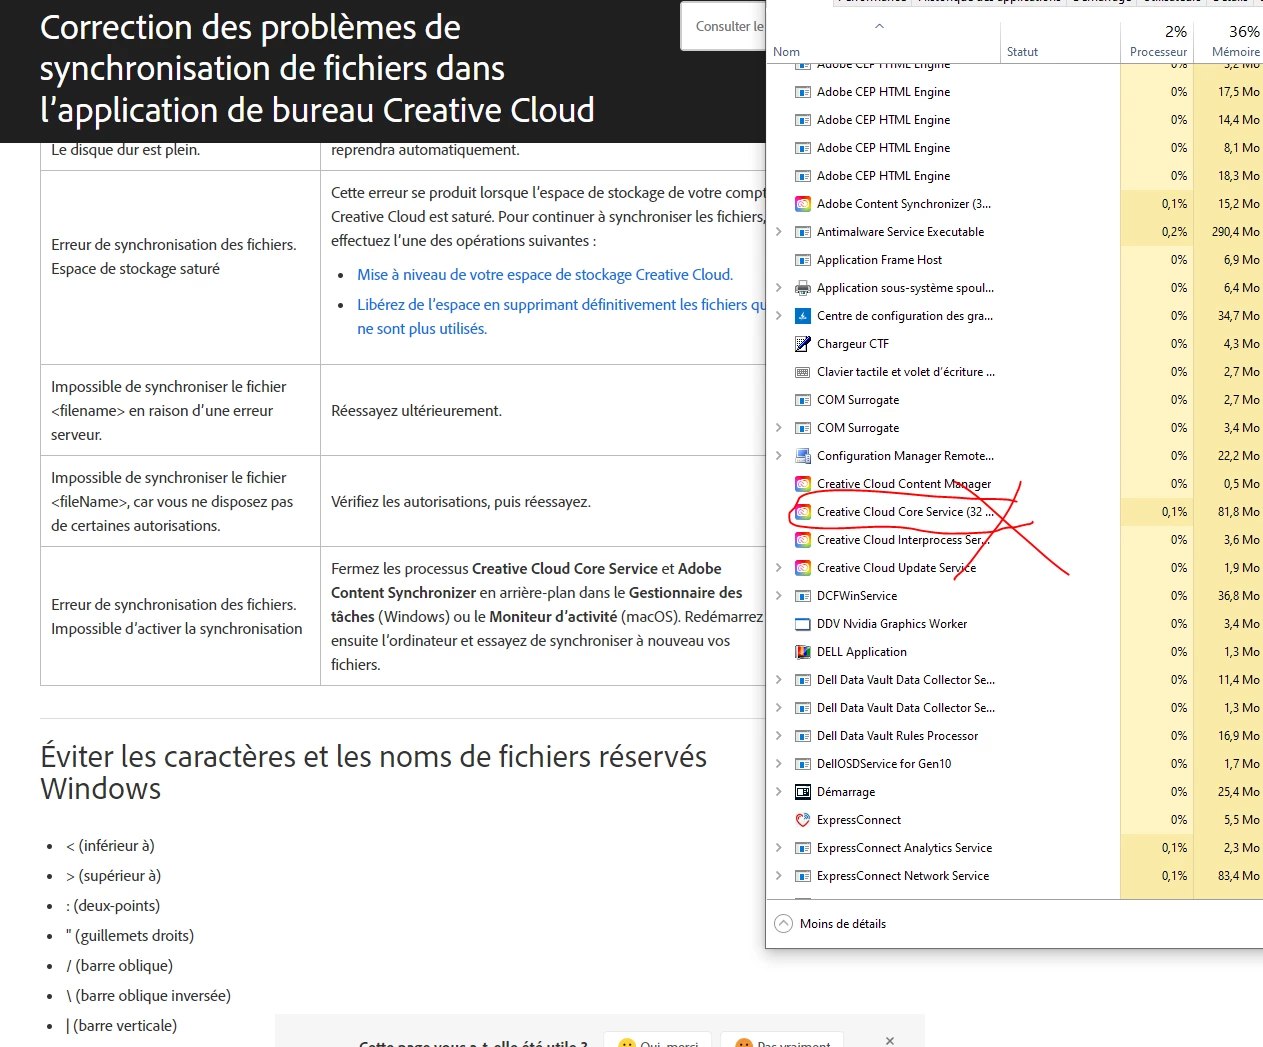The image size is (1263, 1047).
Task: Select the Adobe CEP HTML Engine 18,3 Mo row
Action: pyautogui.click(x=1014, y=176)
